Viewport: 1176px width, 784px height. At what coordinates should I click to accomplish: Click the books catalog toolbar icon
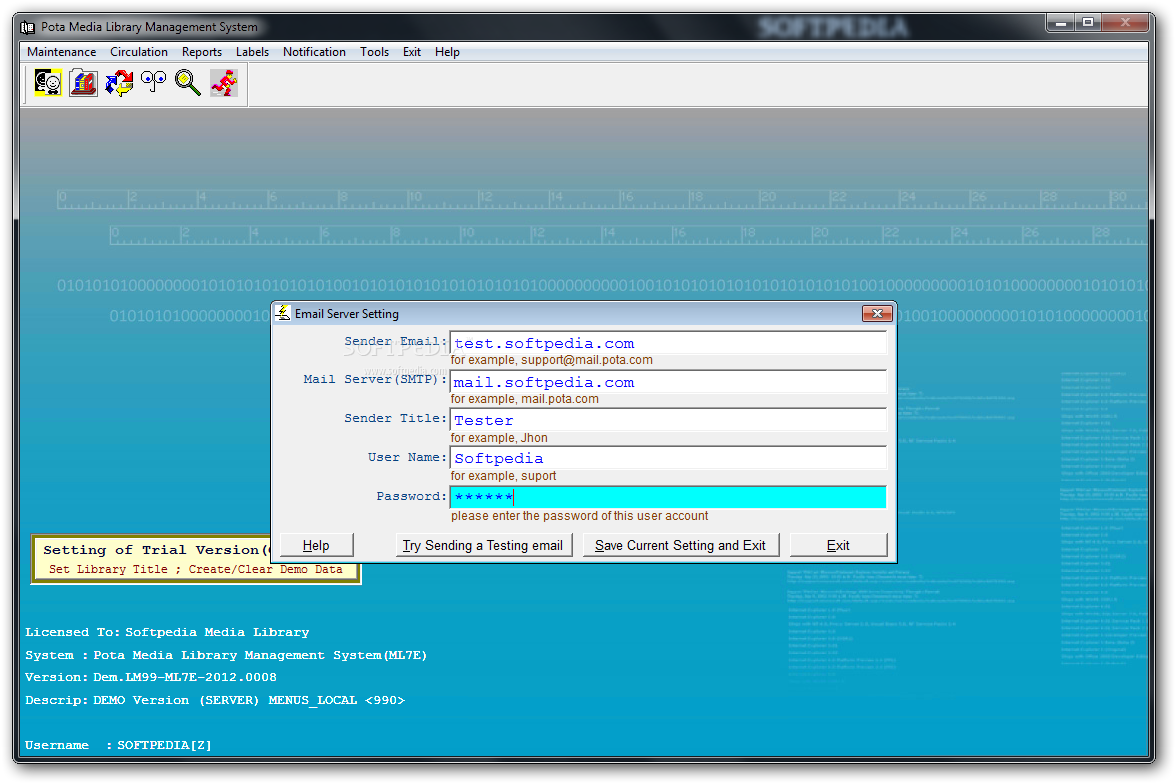click(x=83, y=83)
